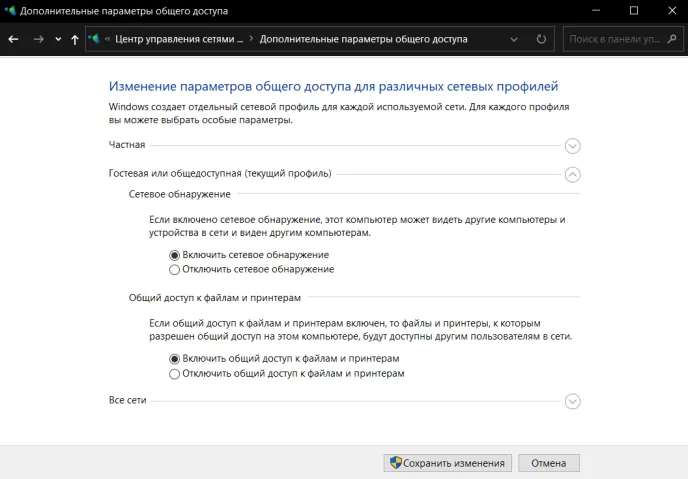Pick 'Отключить общий доступ к файлам и принтерам'
The height and width of the screenshot is (479, 688).
(x=175, y=373)
